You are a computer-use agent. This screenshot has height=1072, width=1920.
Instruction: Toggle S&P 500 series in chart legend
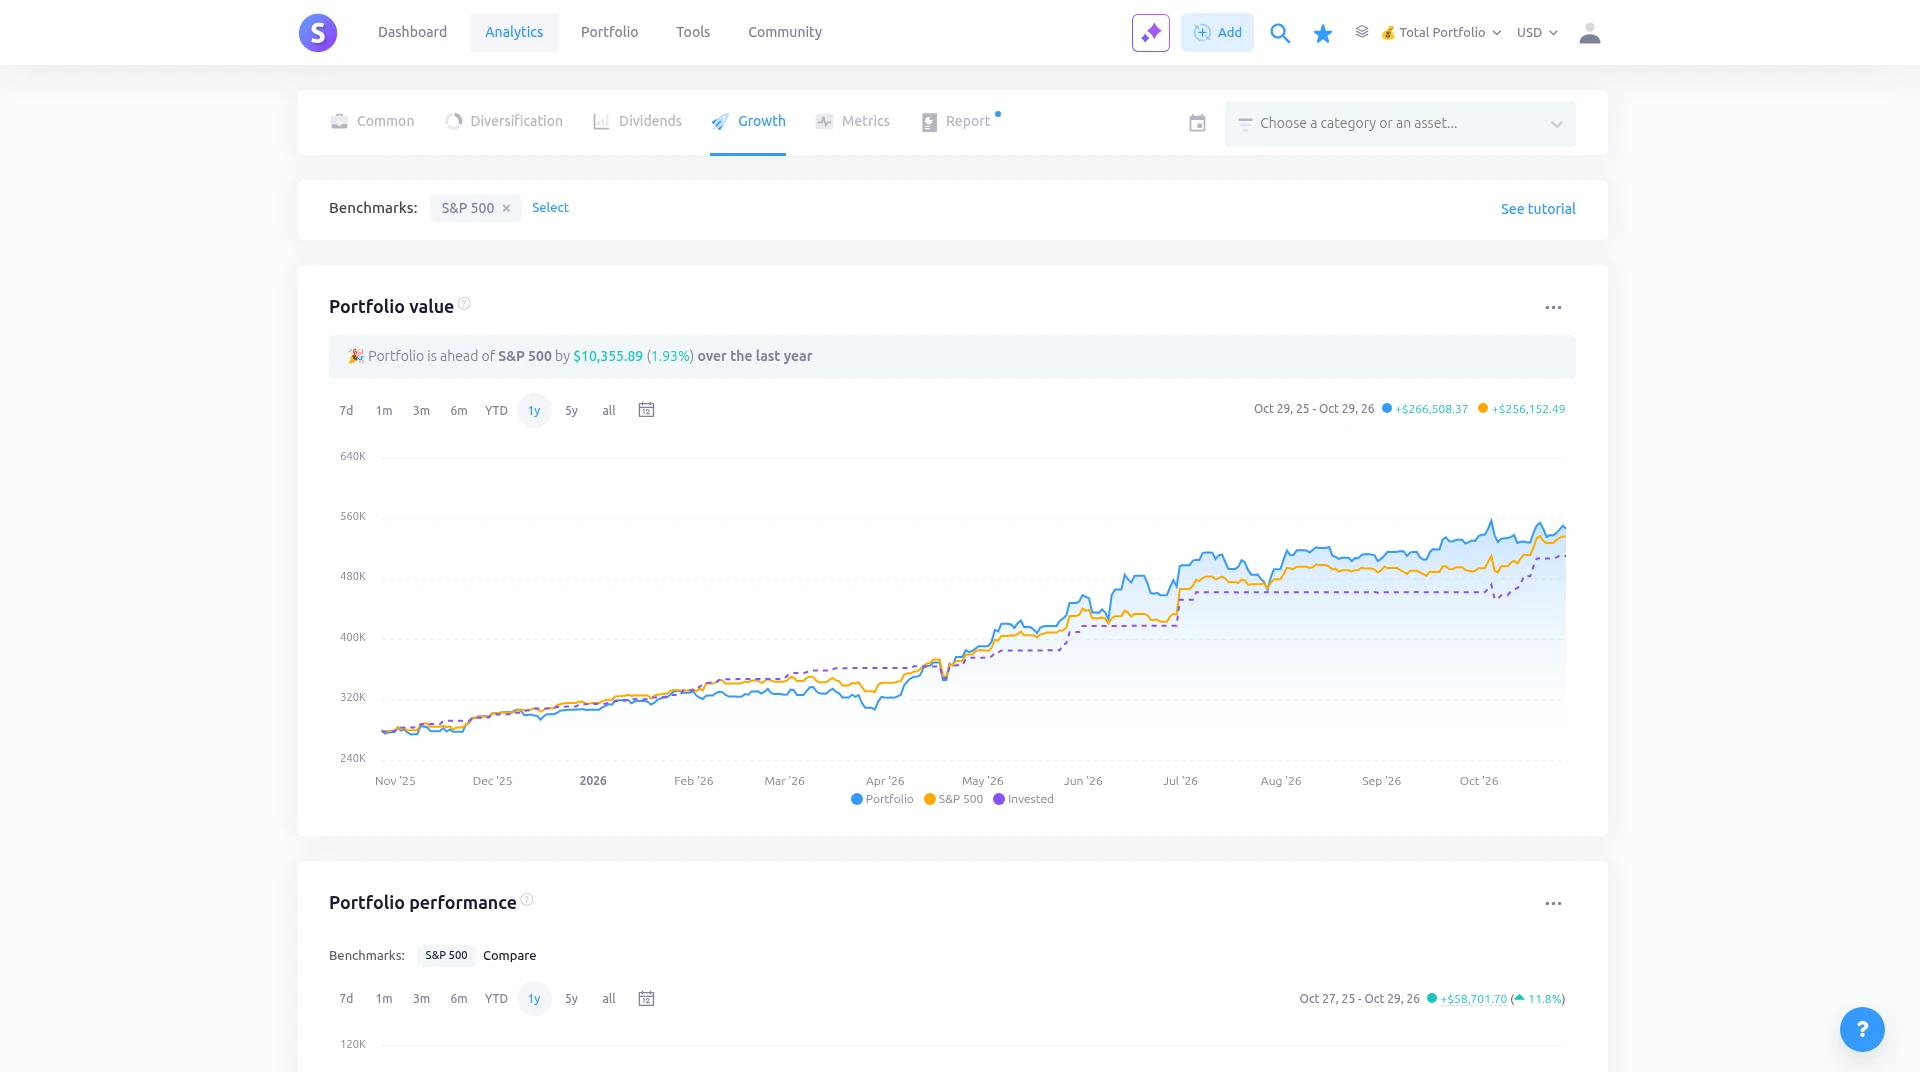pyautogui.click(x=954, y=799)
